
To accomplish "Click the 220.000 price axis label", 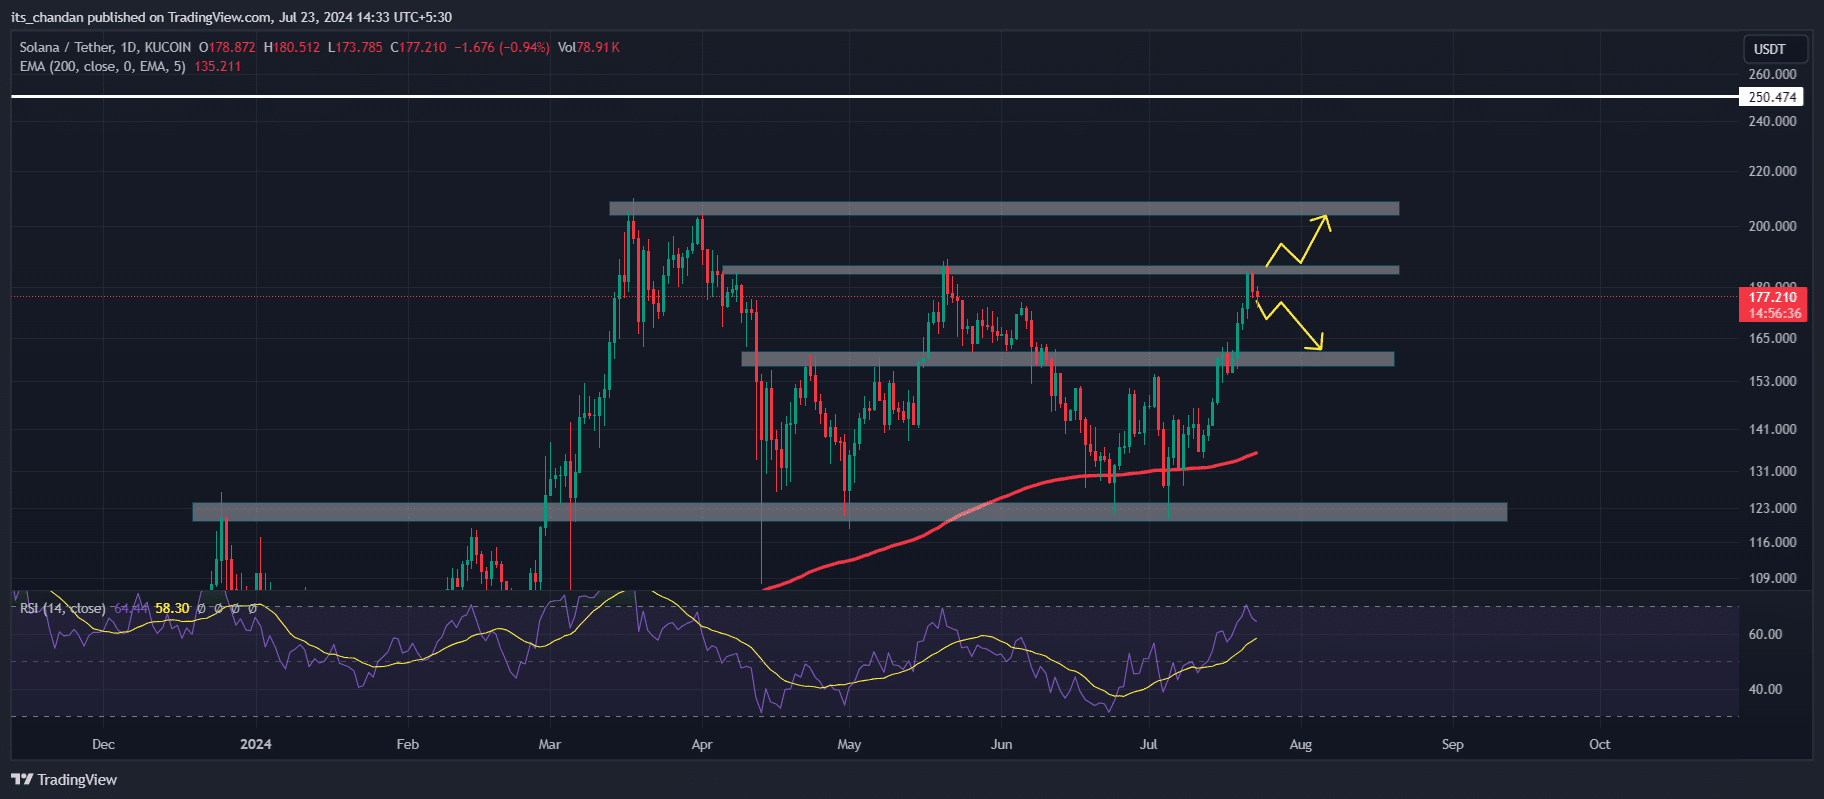I will pyautogui.click(x=1772, y=171).
